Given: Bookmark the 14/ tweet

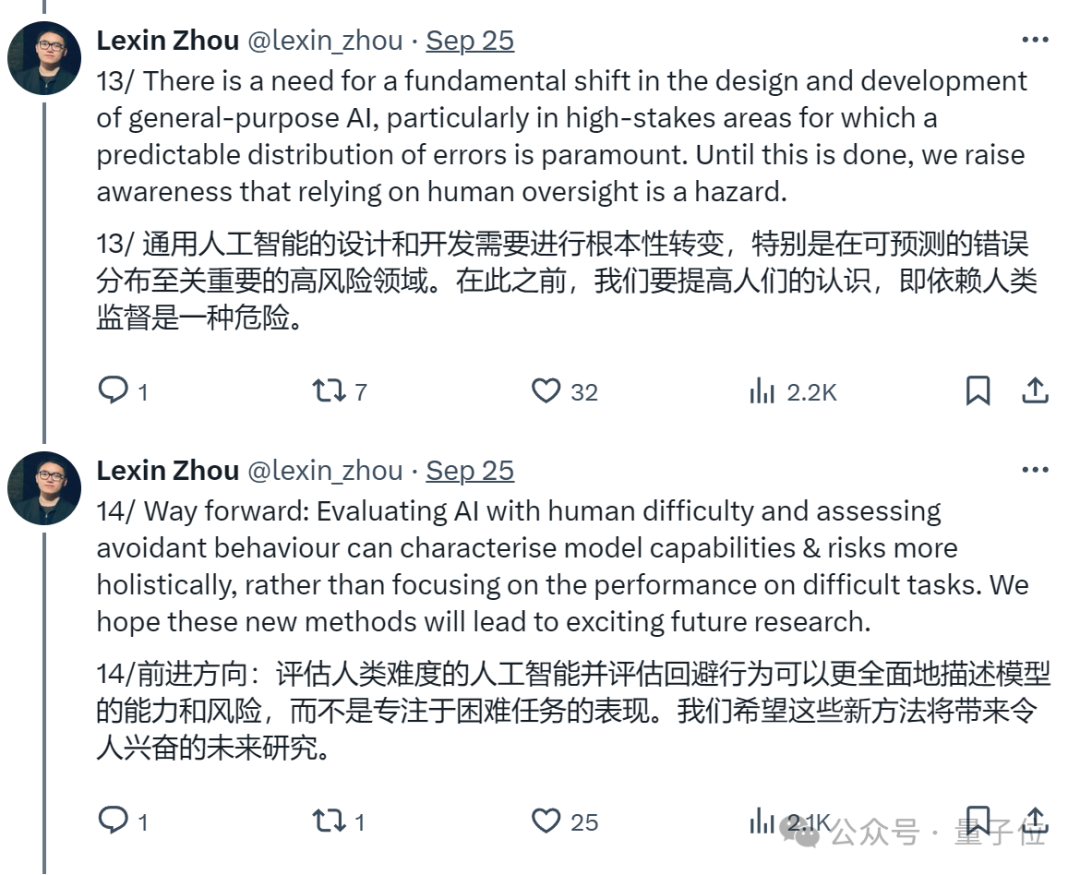Looking at the screenshot, I should coord(978,821).
